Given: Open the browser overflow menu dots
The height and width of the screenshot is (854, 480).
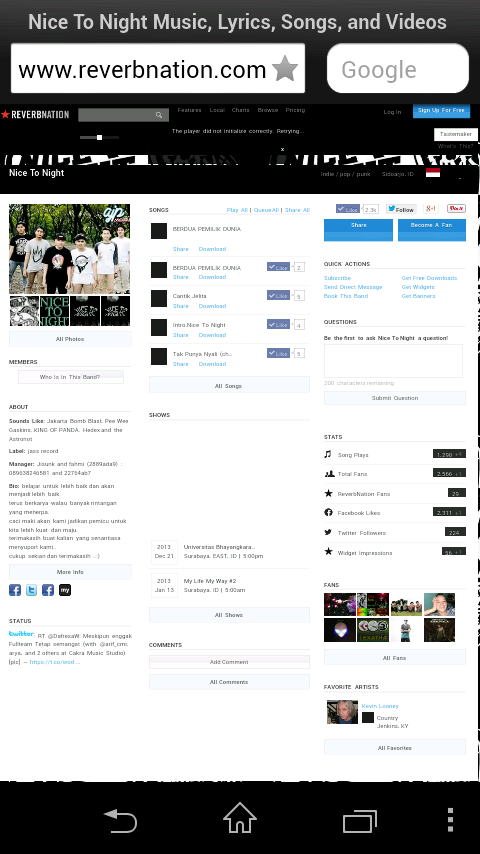Looking at the screenshot, I should (x=450, y=820).
